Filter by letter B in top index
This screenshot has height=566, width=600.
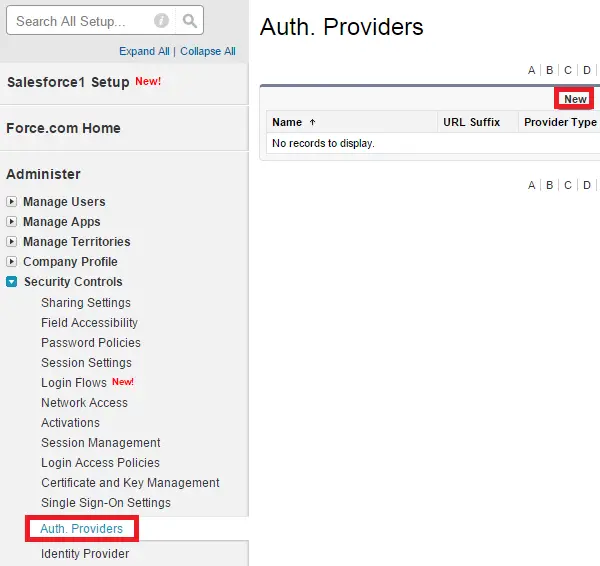pyautogui.click(x=549, y=70)
